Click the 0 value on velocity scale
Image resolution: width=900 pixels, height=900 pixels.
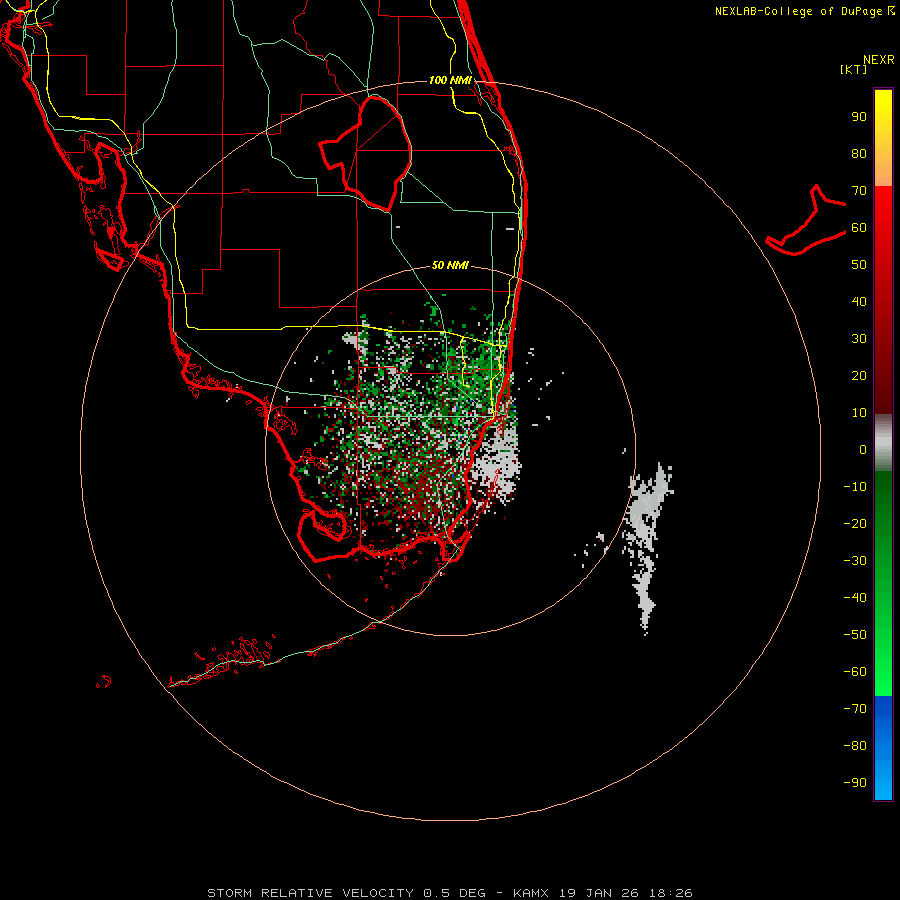tap(863, 449)
